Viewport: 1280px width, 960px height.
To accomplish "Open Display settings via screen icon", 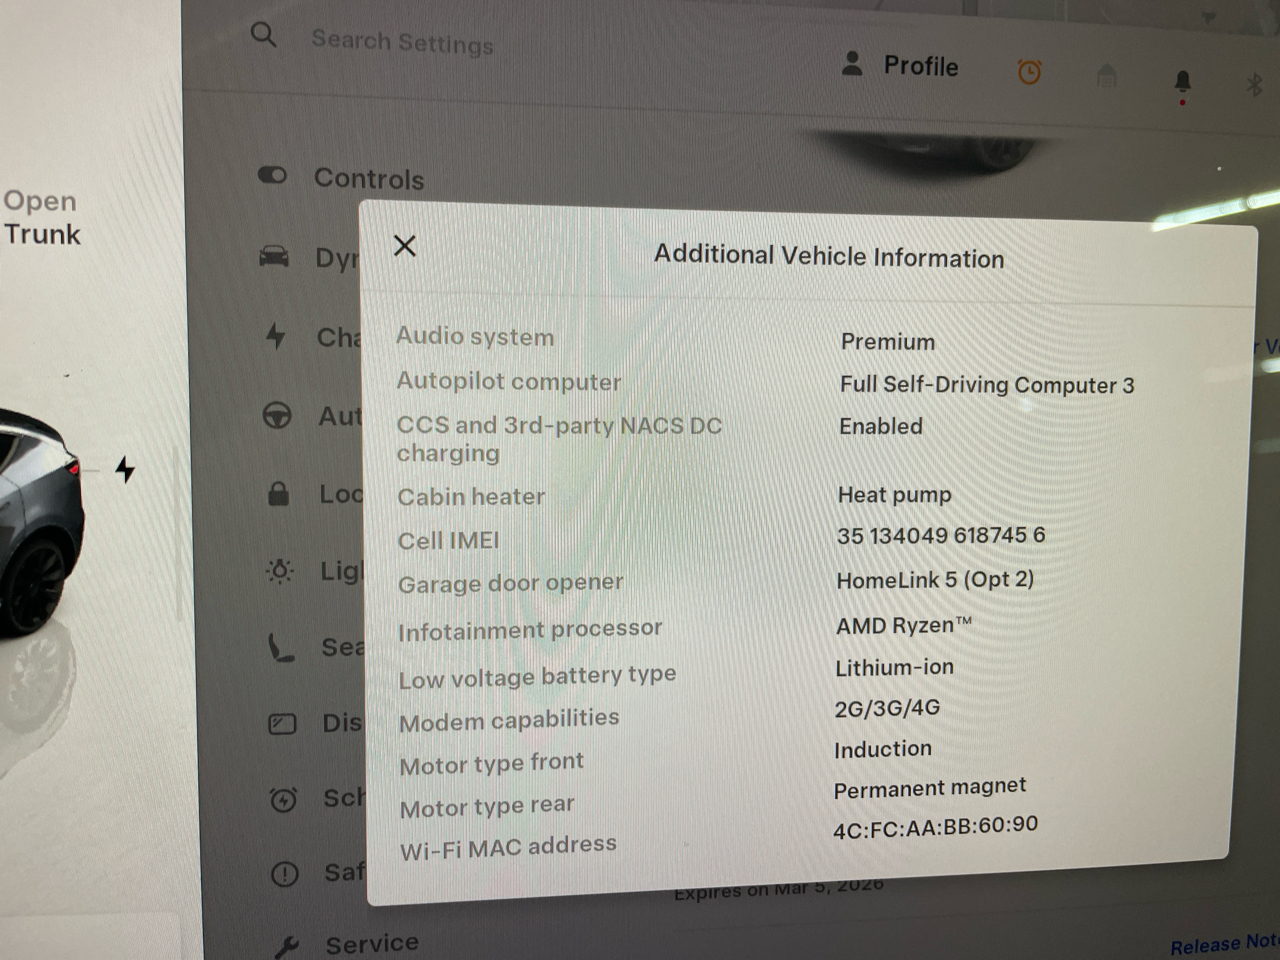I will coord(283,724).
